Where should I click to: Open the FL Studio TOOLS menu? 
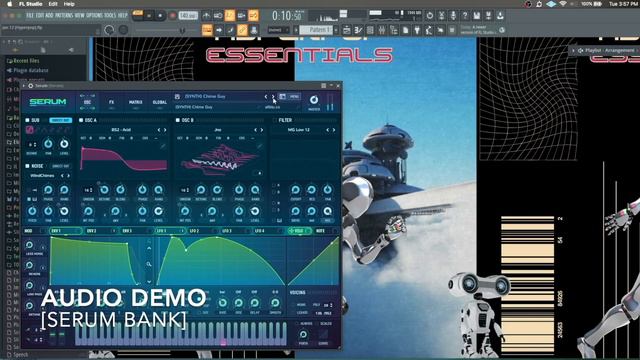110,16
